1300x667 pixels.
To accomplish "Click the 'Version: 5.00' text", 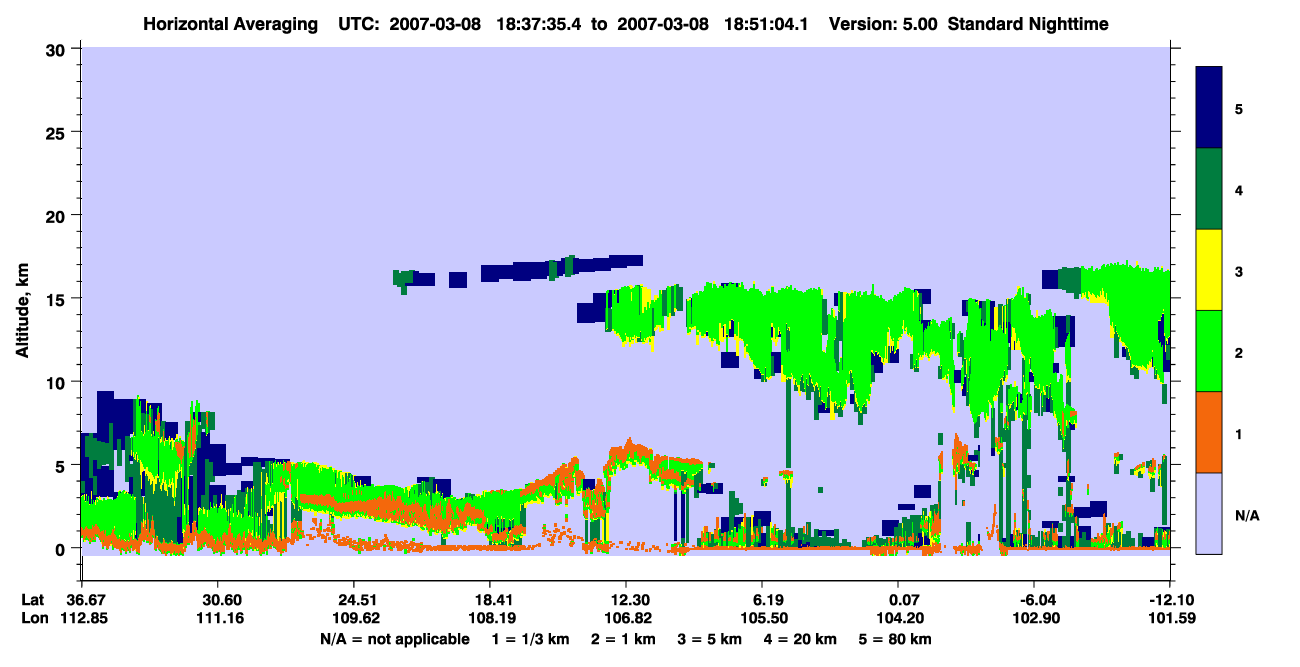I will 883,24.
